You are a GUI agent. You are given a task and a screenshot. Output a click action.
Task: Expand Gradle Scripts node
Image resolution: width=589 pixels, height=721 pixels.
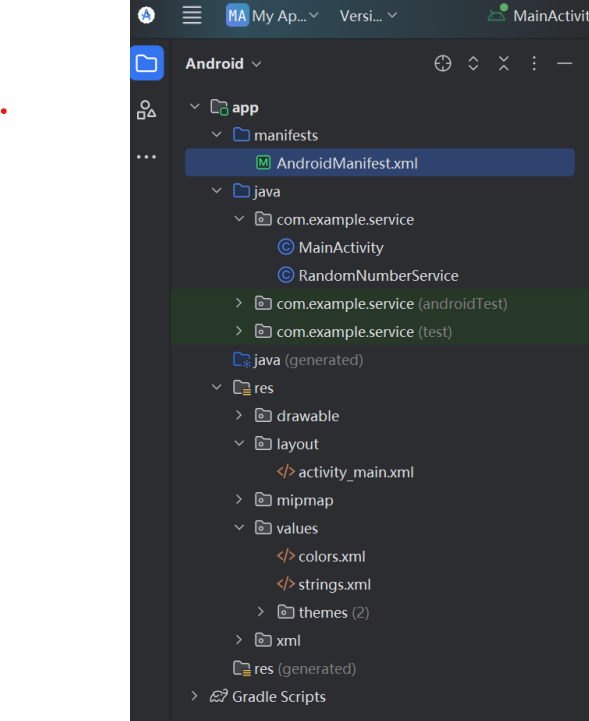click(194, 696)
